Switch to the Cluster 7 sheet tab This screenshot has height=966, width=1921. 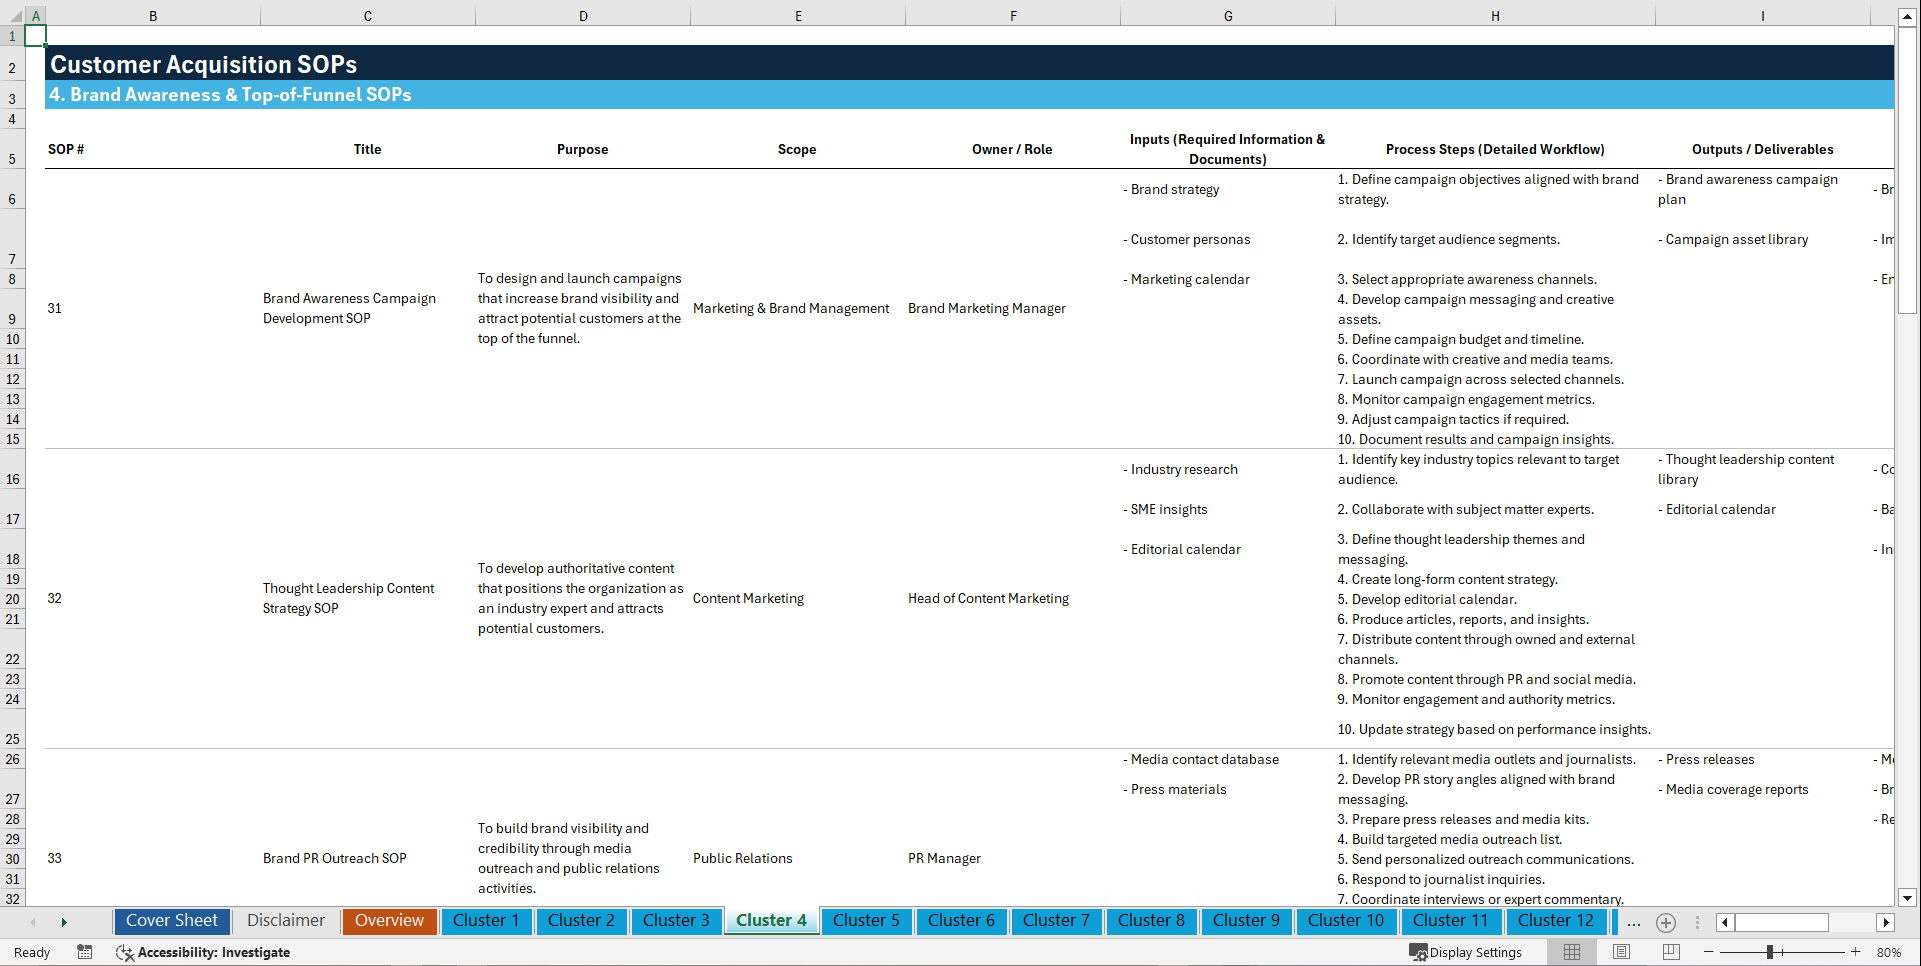(x=1056, y=921)
